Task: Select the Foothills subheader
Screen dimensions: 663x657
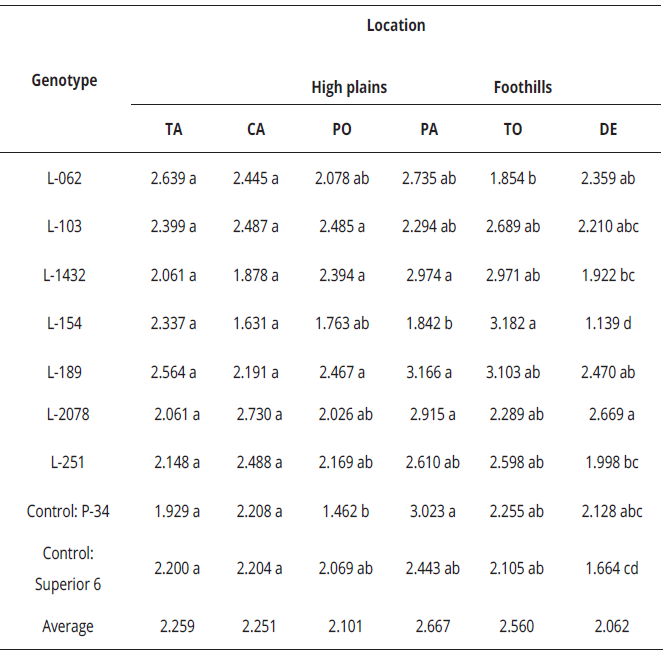Action: click(x=523, y=87)
